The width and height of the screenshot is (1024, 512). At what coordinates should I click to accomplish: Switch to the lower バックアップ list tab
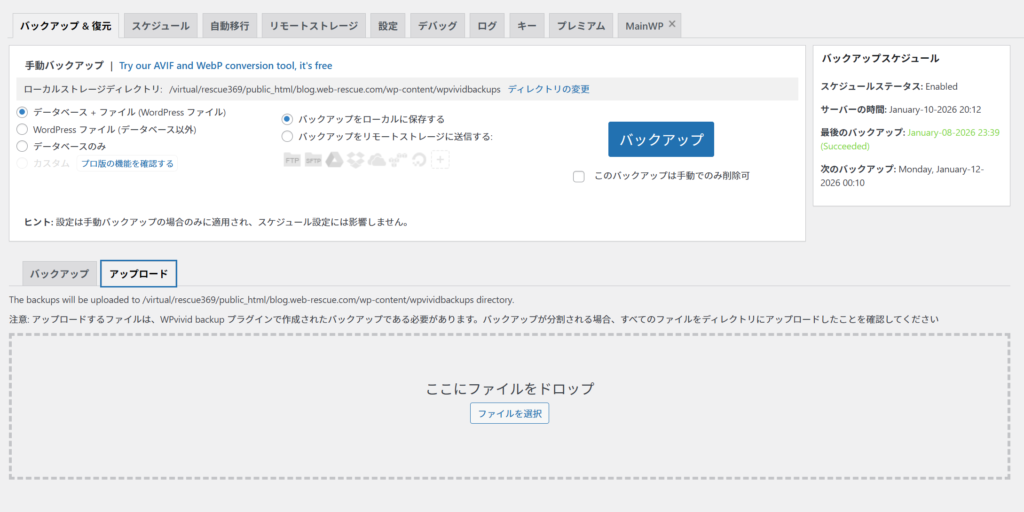(59, 274)
